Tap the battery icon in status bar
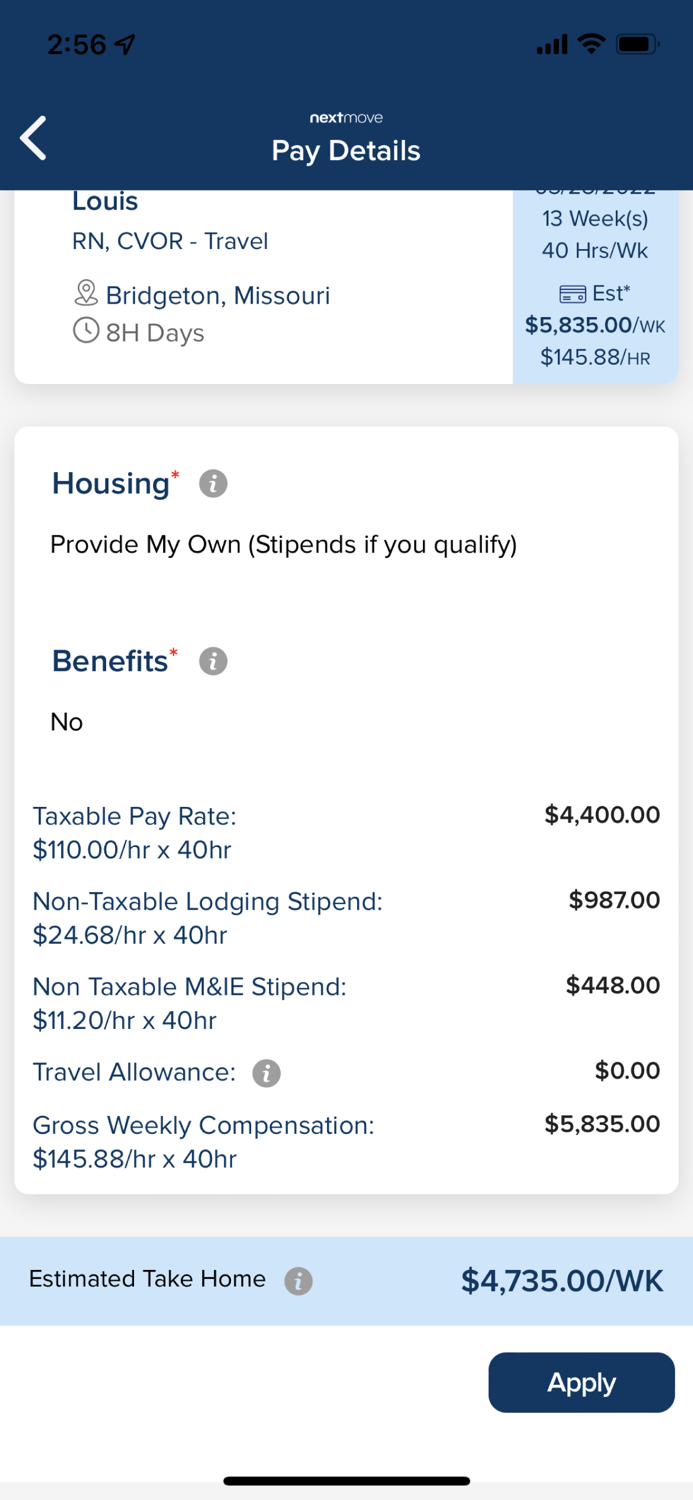 [x=636, y=44]
